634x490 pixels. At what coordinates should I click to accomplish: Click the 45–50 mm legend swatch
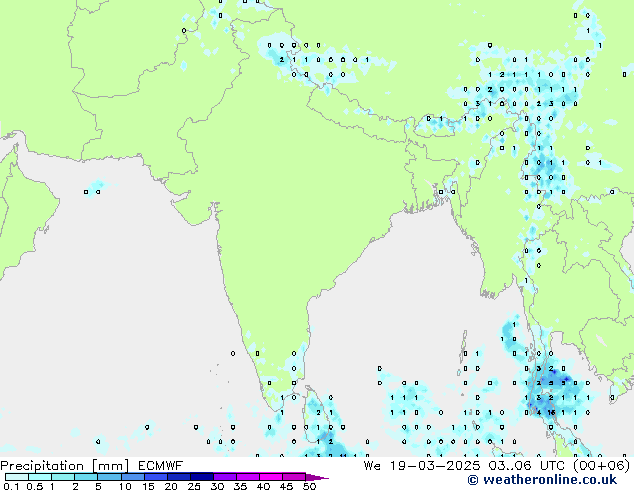[294, 477]
